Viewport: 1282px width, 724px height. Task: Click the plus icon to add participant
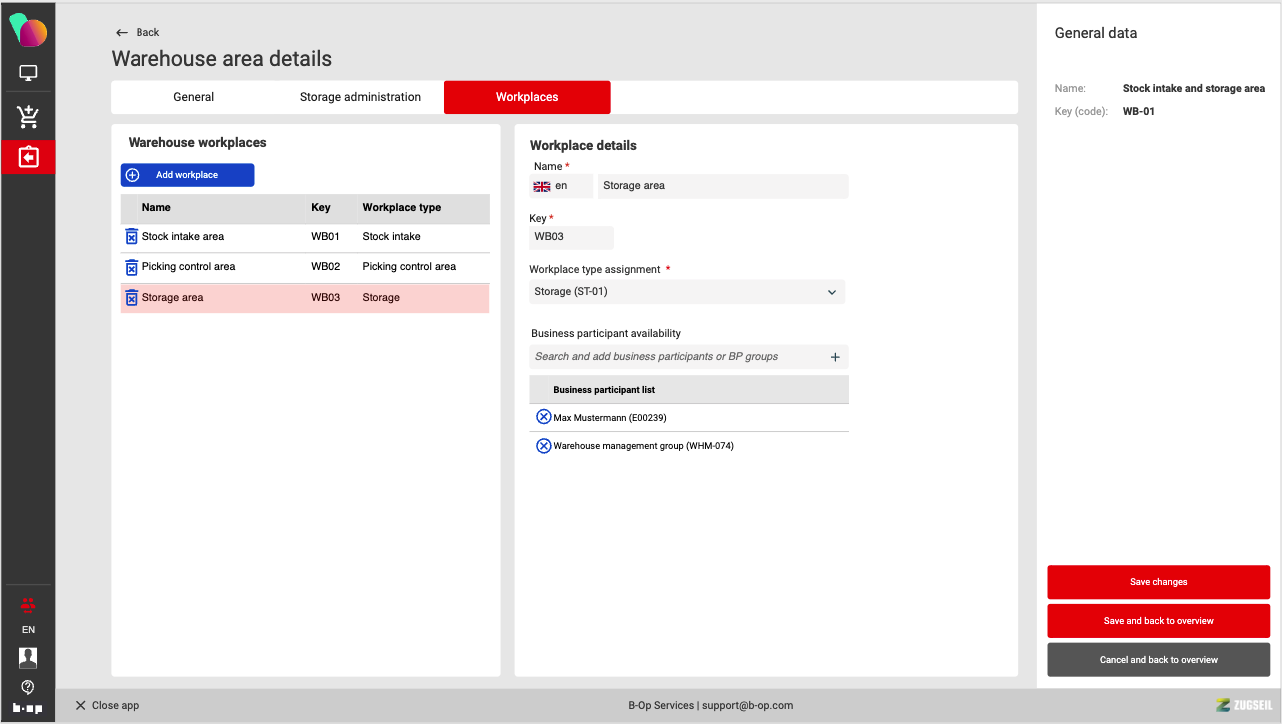point(835,357)
